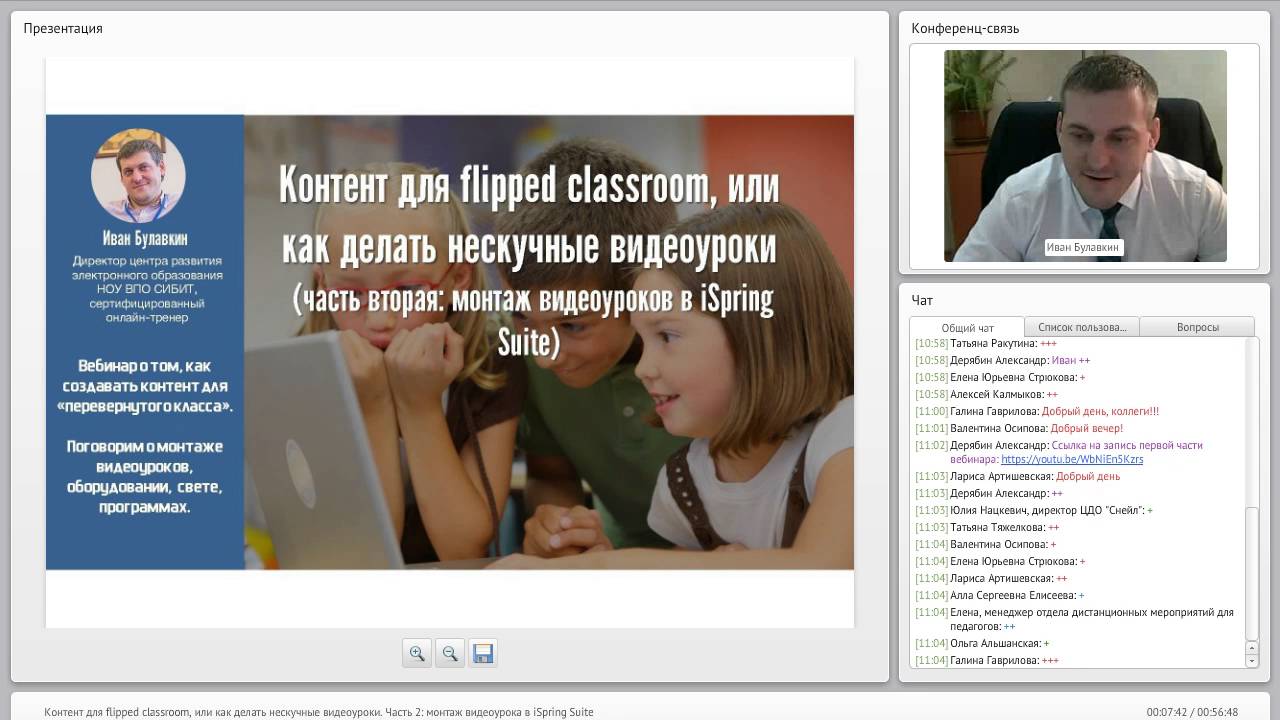Open the Вопросы tab

(x=1197, y=327)
